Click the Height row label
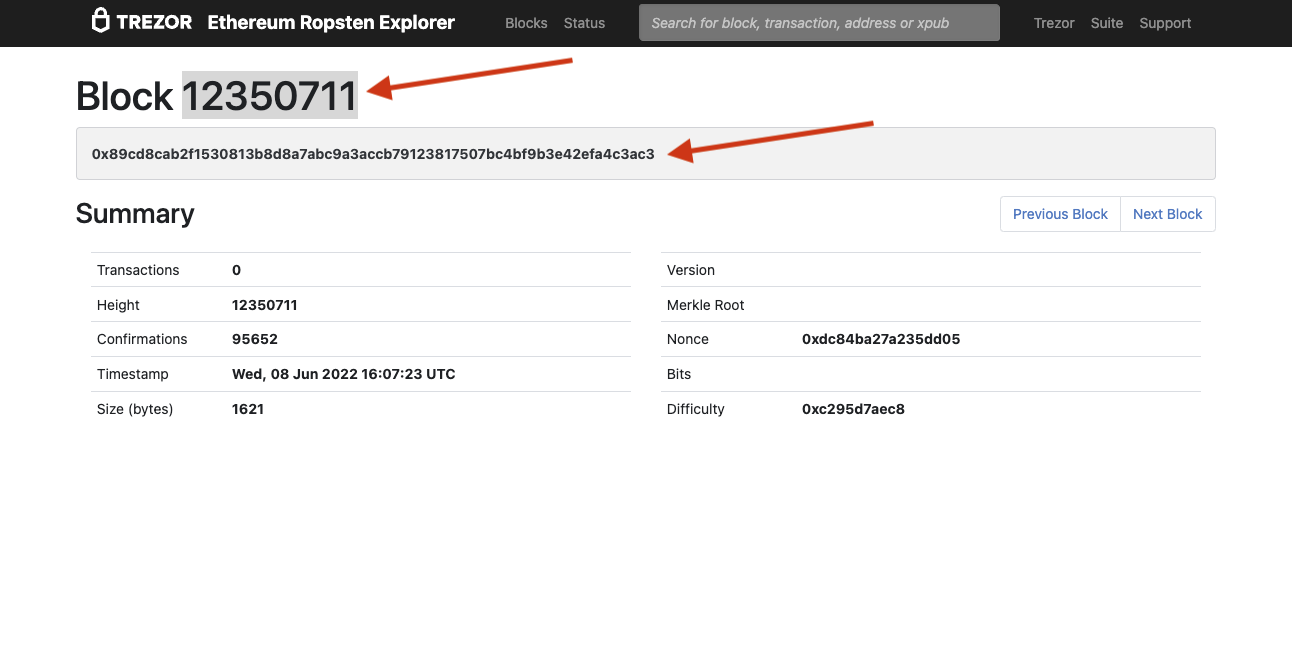1292x665 pixels. pyautogui.click(x=118, y=305)
